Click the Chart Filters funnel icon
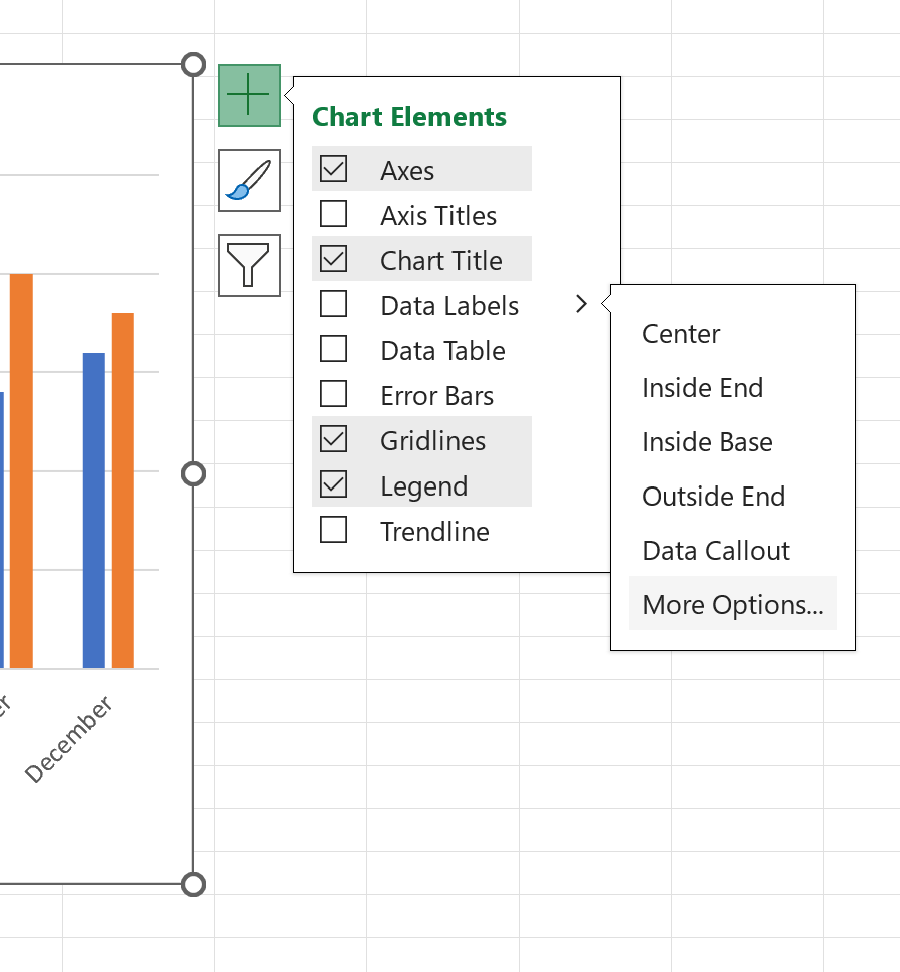 coord(249,266)
